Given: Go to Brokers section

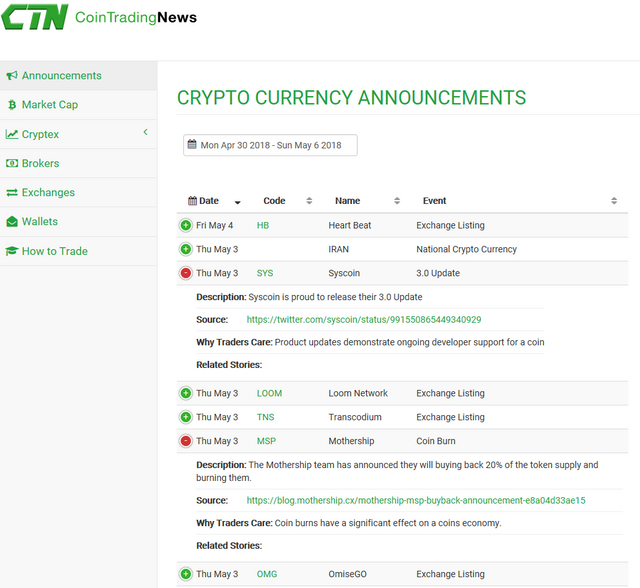Looking at the screenshot, I should (x=78, y=163).
